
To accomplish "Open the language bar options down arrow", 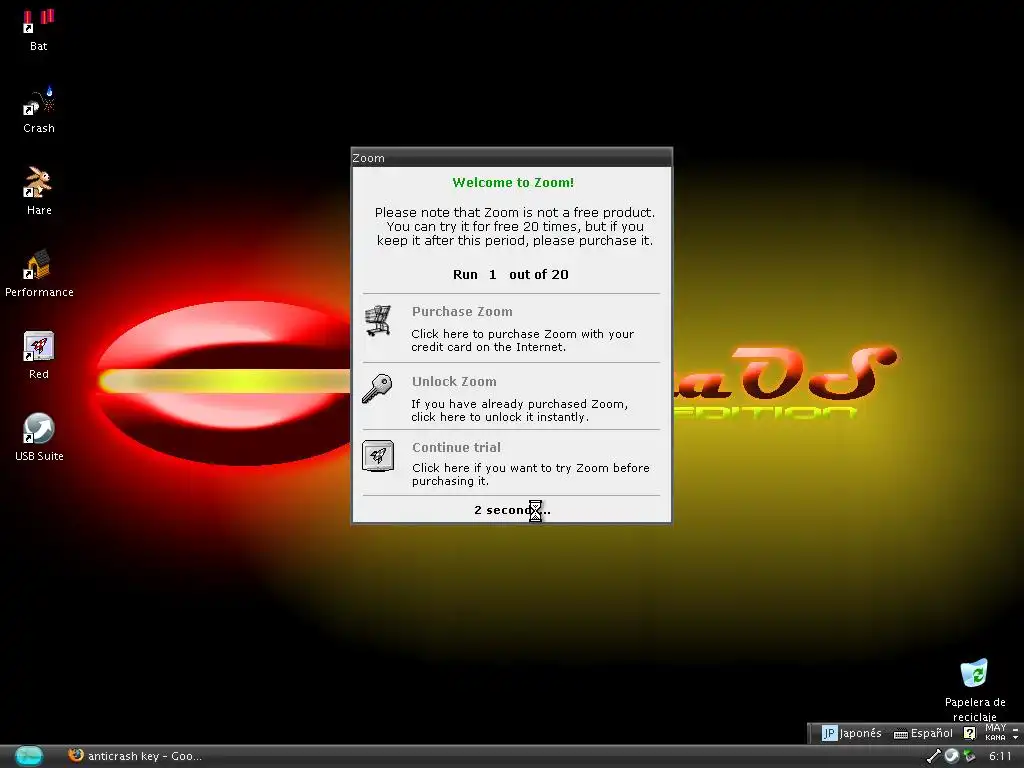I will (x=1016, y=738).
